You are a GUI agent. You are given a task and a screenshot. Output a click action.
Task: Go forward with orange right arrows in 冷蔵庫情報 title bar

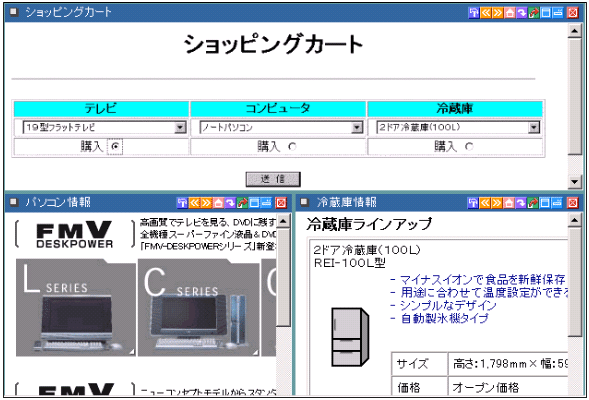click(x=497, y=203)
